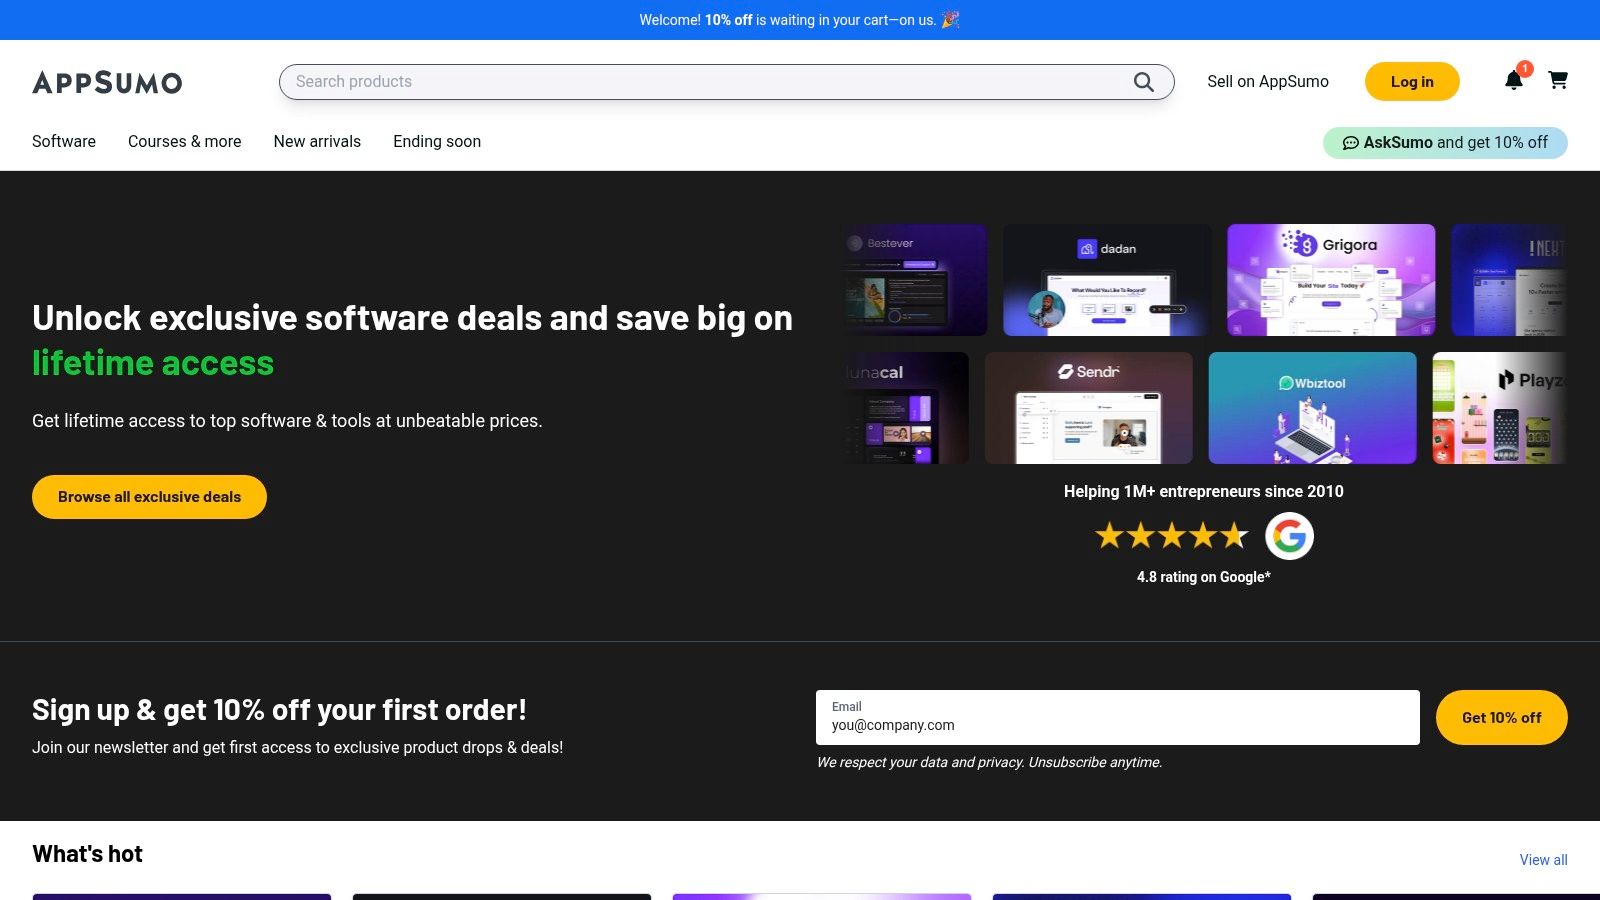Screen dimensions: 1600x900
Task: Open the Software menu
Action: coord(64,141)
